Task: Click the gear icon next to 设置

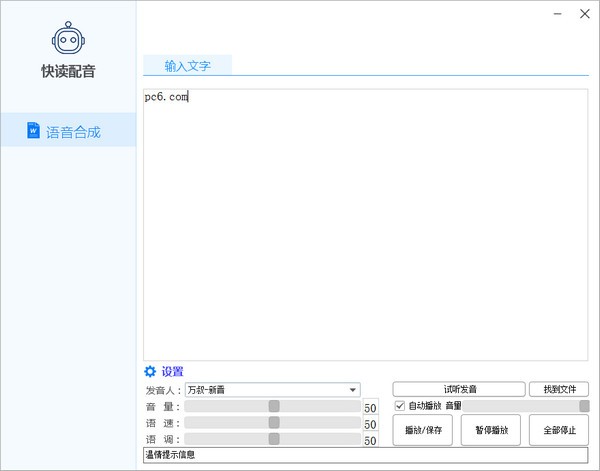Action: [x=151, y=371]
